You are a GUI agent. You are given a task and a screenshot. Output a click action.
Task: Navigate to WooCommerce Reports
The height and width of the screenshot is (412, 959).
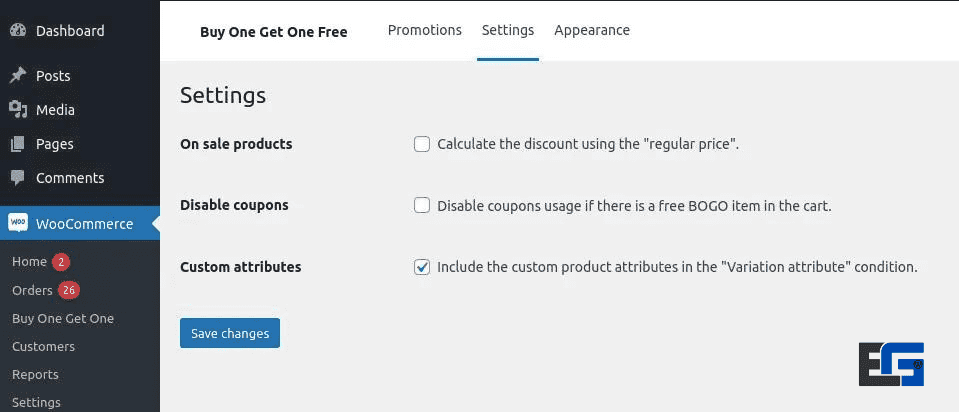click(x=35, y=375)
